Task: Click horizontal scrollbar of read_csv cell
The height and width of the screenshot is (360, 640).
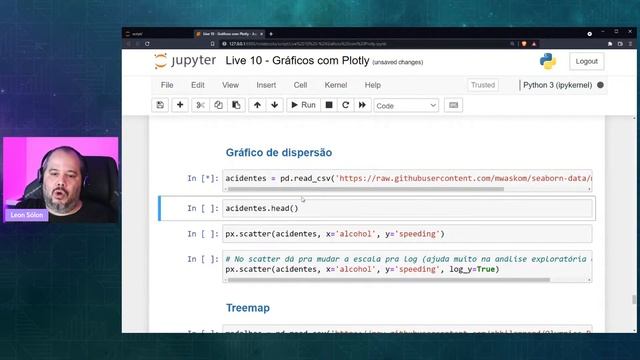Action: click(366, 189)
